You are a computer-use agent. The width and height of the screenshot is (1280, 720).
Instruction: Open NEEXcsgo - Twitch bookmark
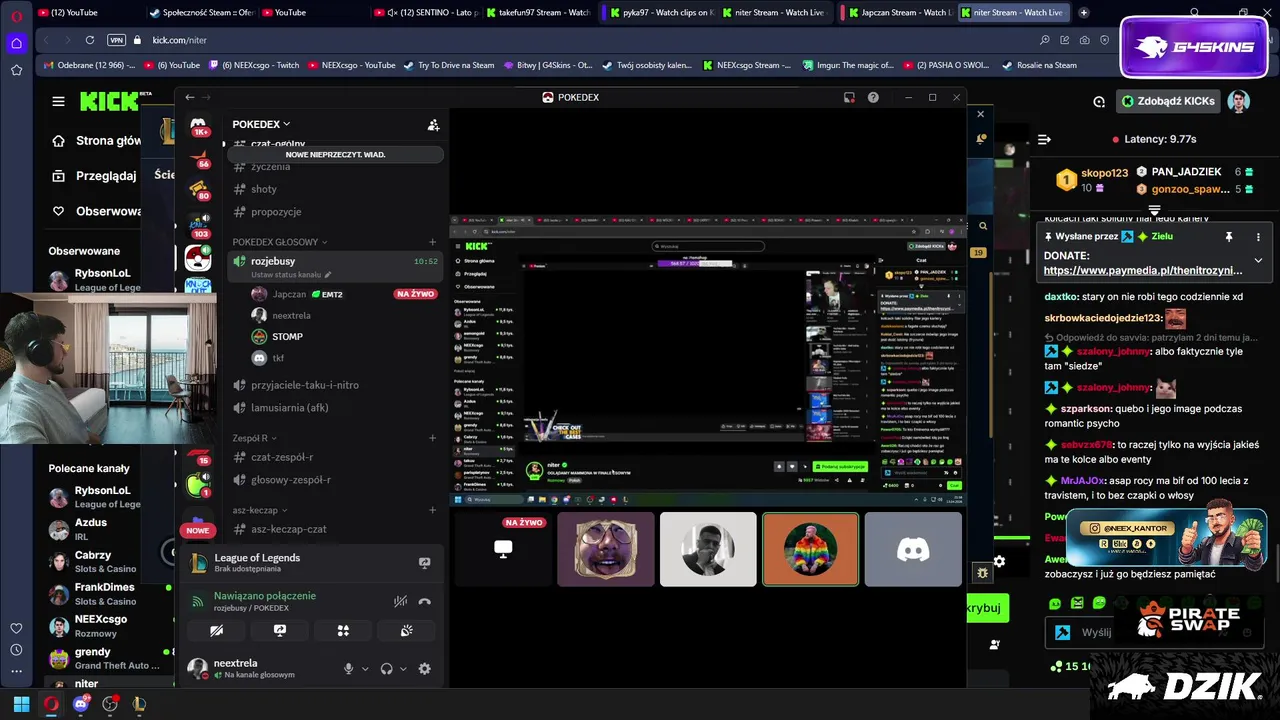coord(254,65)
